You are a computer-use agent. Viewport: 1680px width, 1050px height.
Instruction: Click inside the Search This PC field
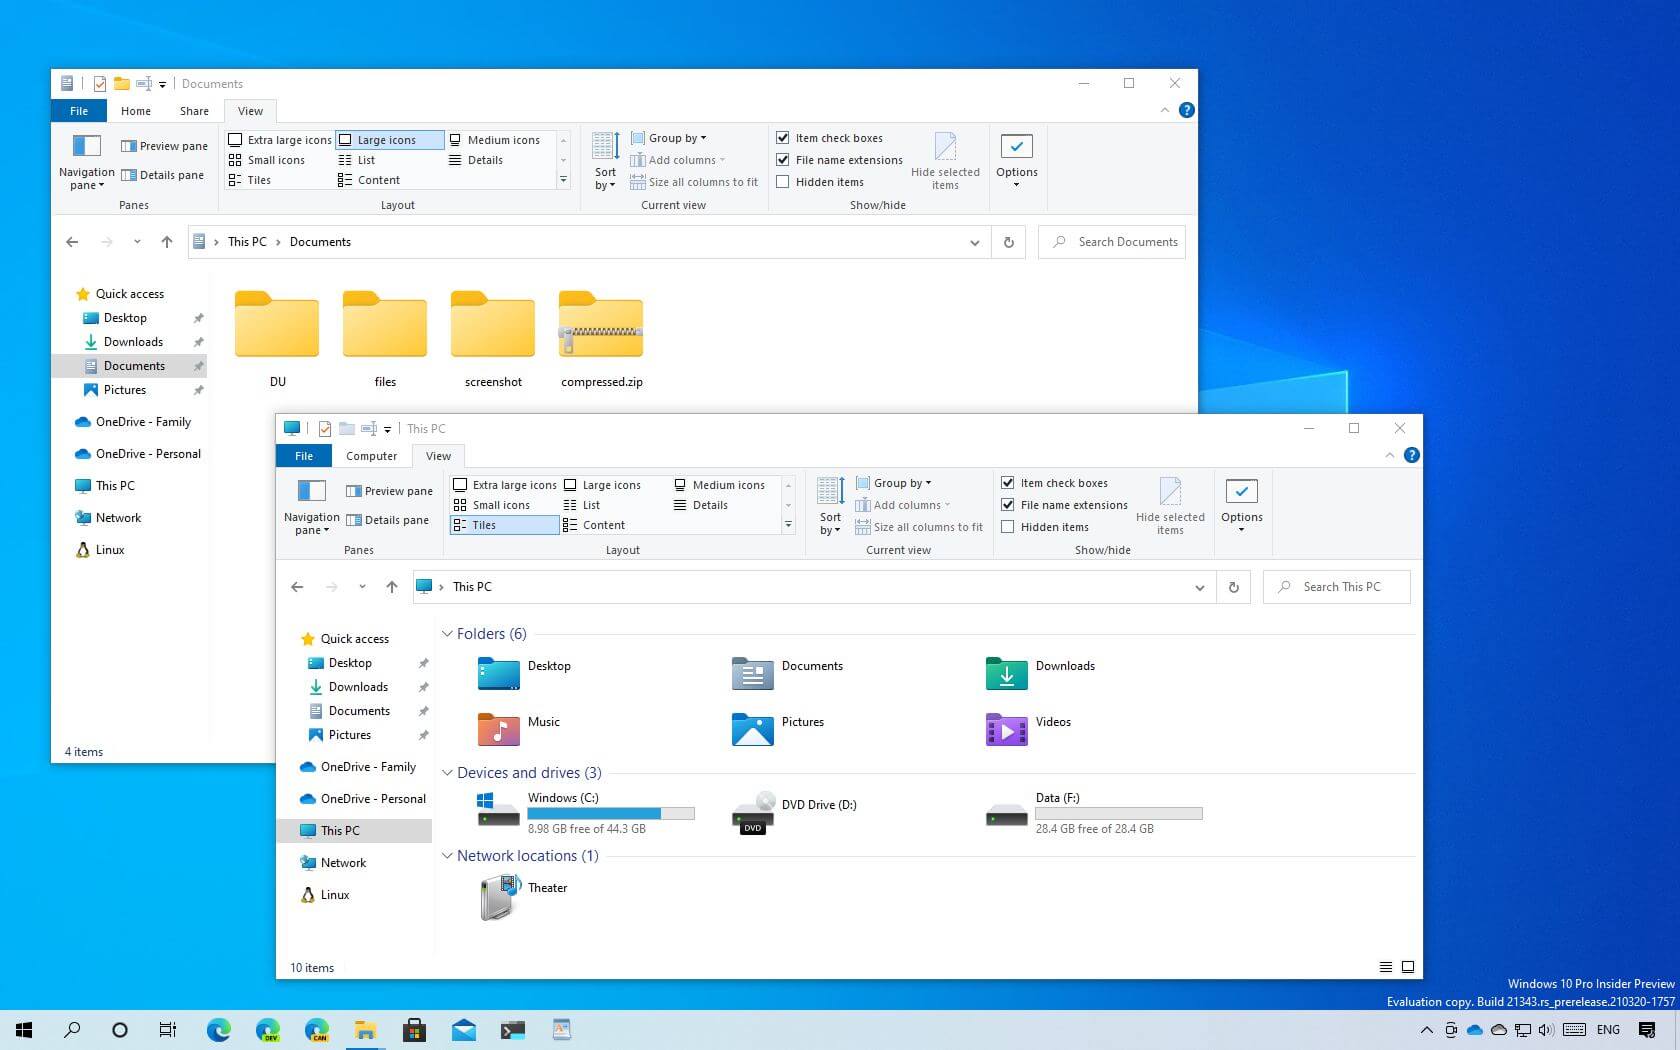1340,587
